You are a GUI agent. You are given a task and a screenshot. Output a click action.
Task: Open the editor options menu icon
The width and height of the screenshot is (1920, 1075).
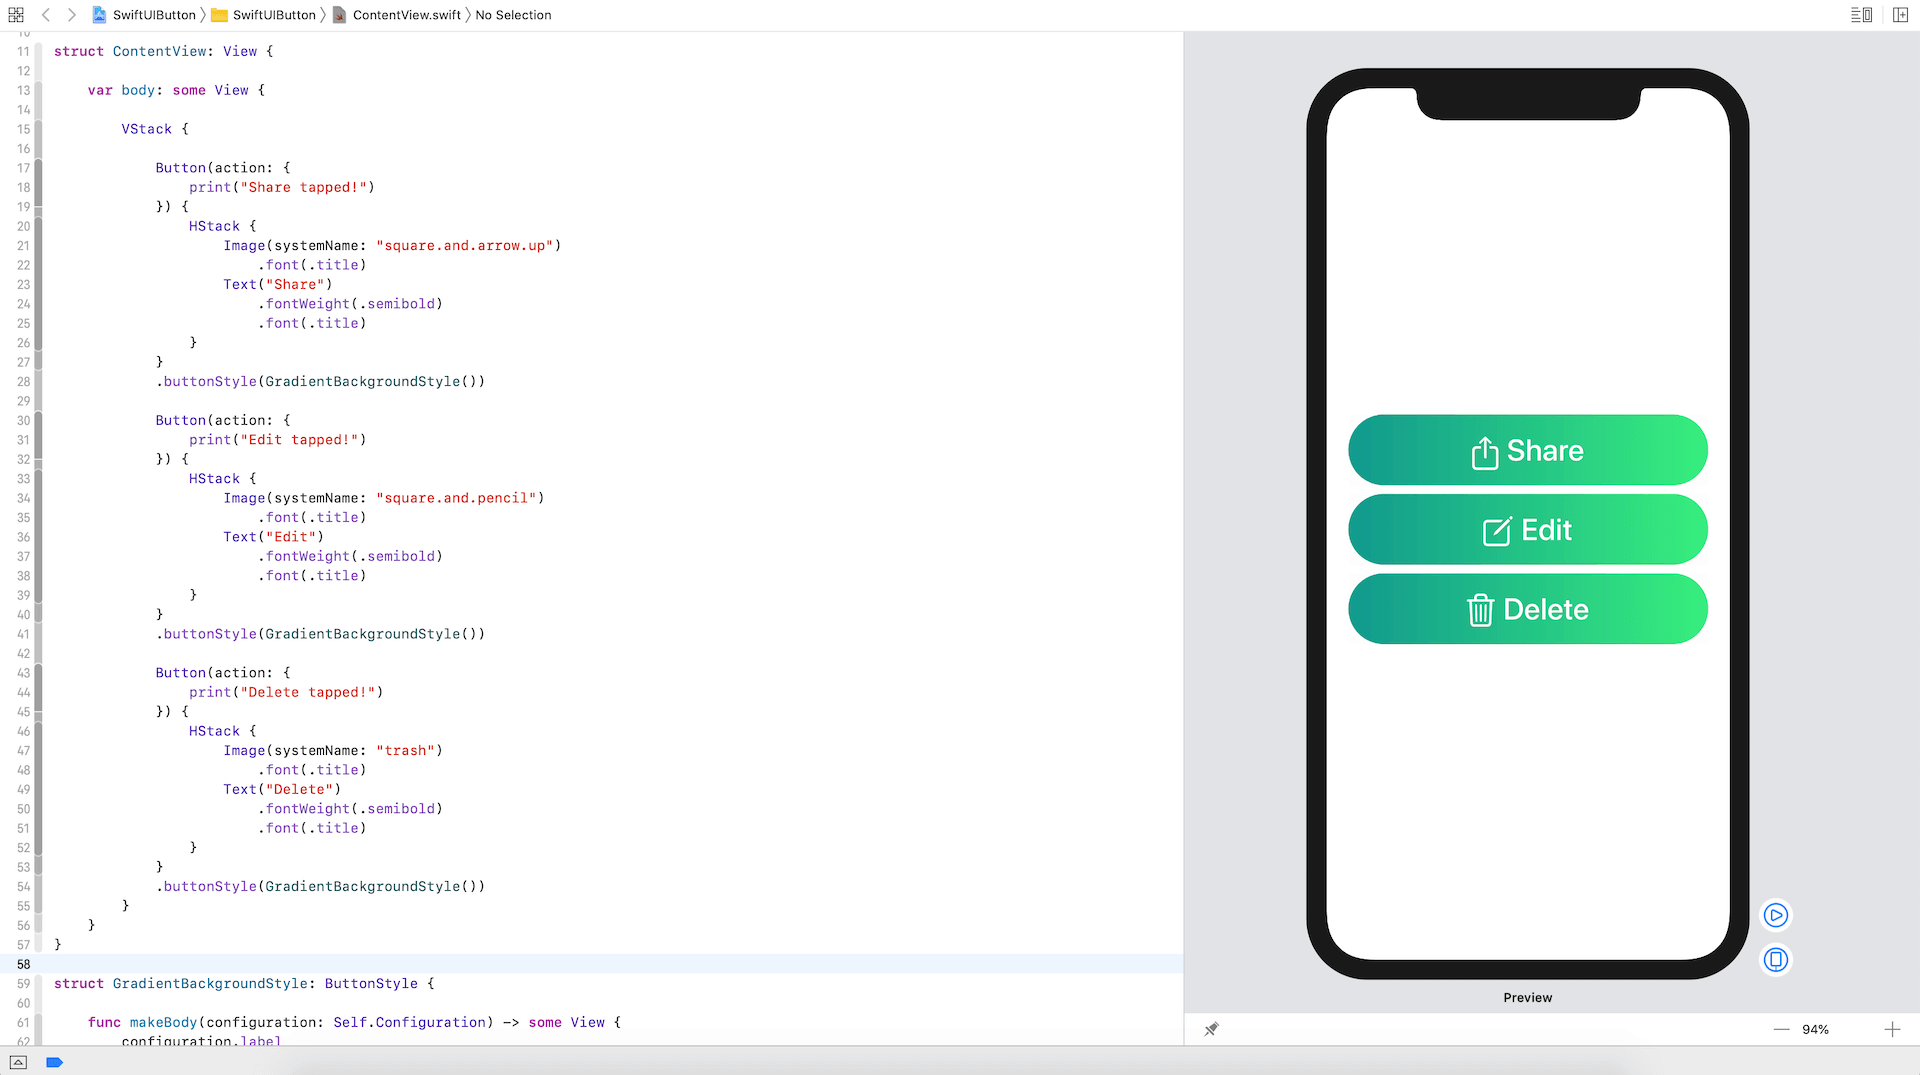1860,15
